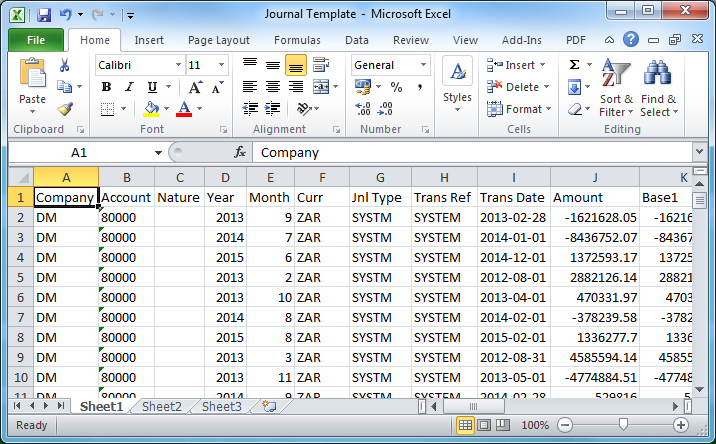Click the Wrap Text icon
Image resolution: width=716 pixels, height=444 pixels.
click(321, 65)
